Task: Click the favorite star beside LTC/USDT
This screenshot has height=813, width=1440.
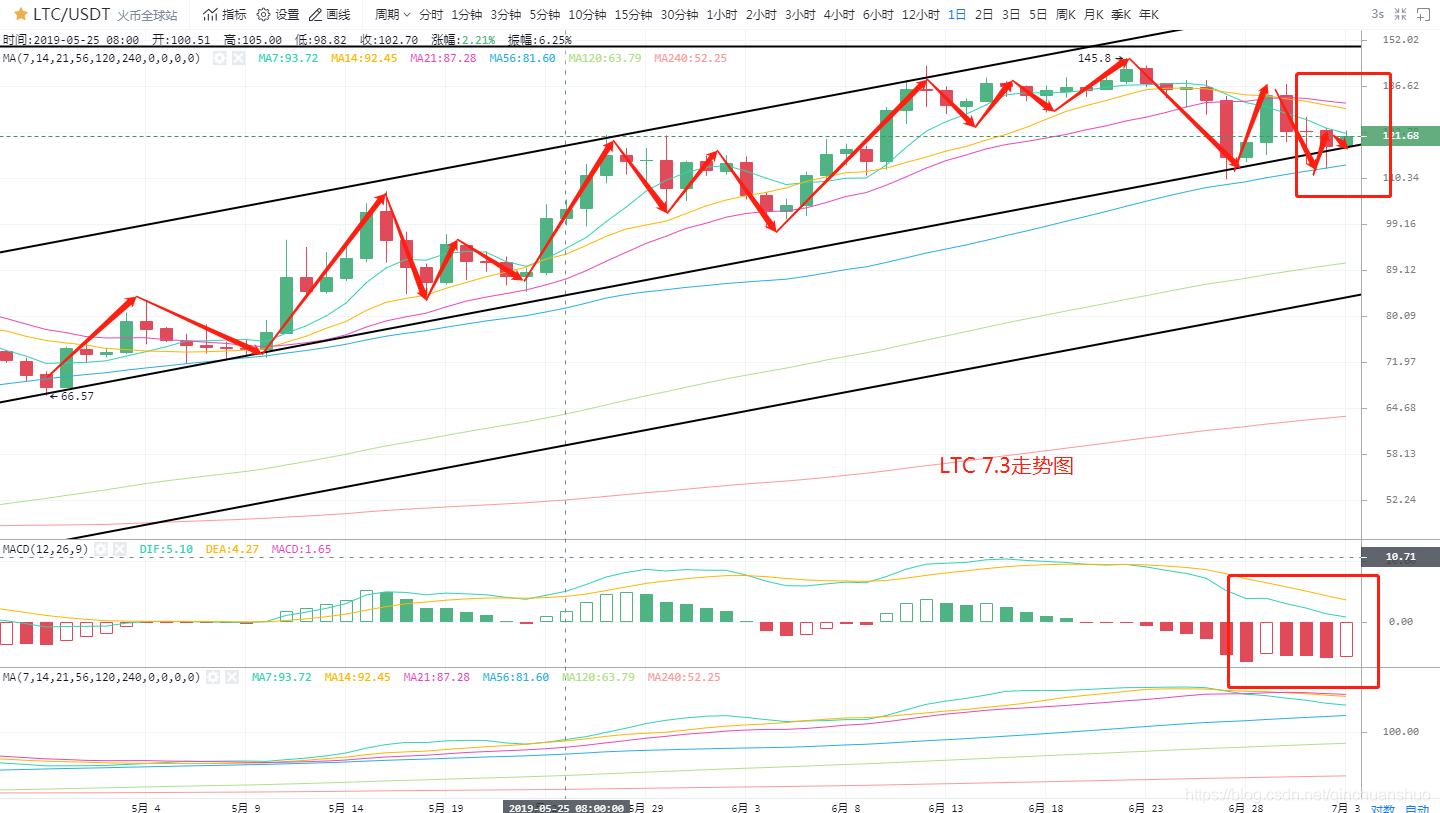Action: click(x=20, y=15)
